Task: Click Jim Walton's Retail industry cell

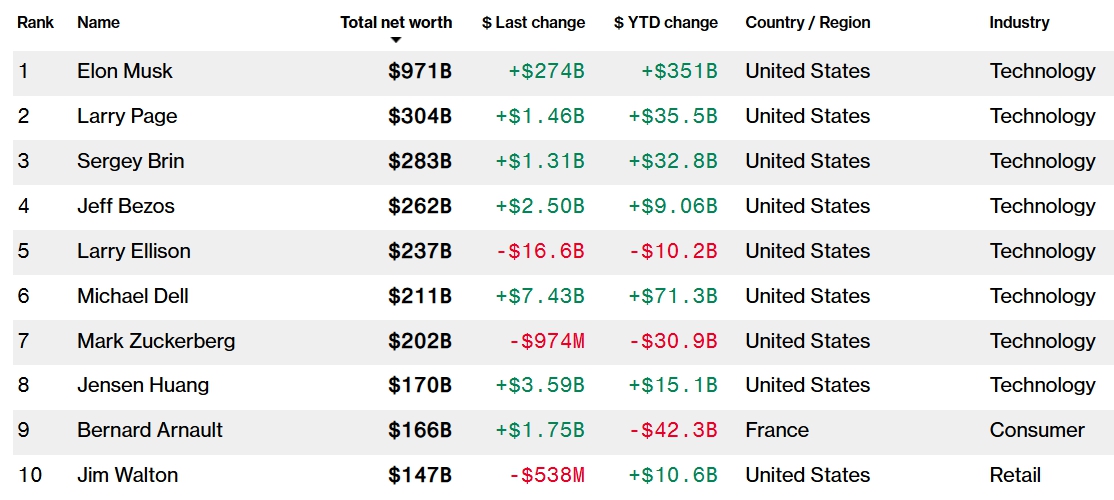Action: (1015, 475)
